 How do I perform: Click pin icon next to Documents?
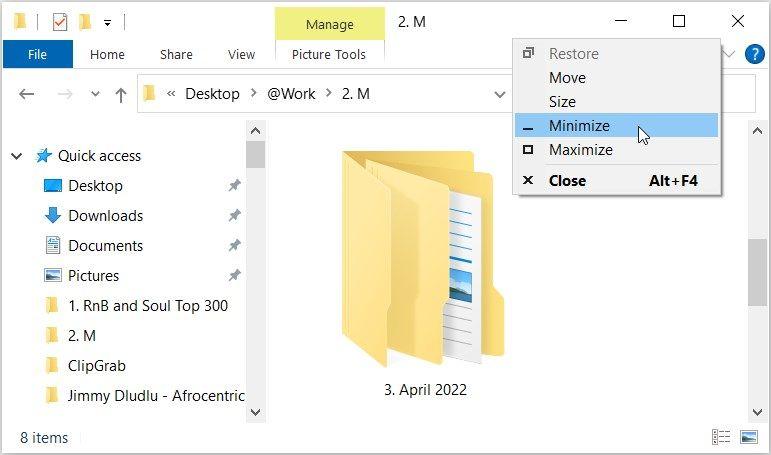click(x=235, y=245)
